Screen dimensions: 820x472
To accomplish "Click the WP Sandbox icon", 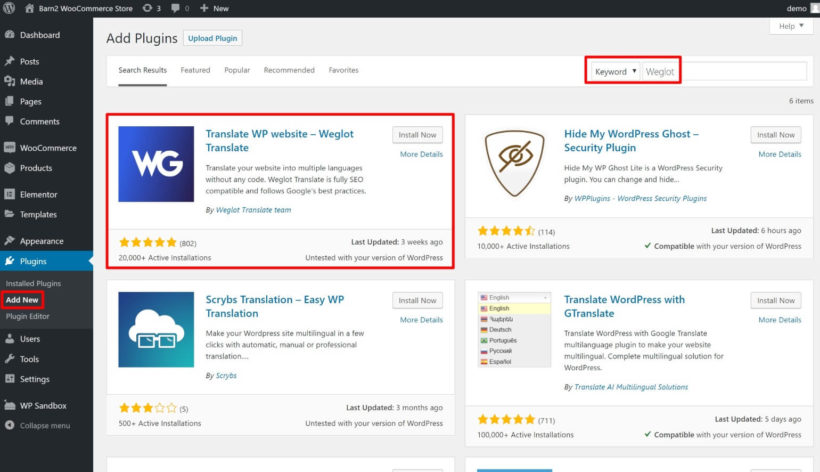I will (9, 405).
